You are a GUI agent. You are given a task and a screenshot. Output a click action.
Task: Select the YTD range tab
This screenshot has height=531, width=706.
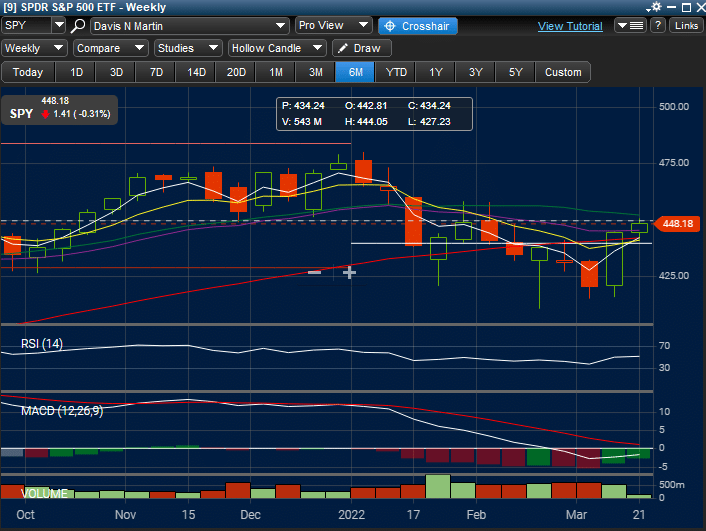pos(396,72)
